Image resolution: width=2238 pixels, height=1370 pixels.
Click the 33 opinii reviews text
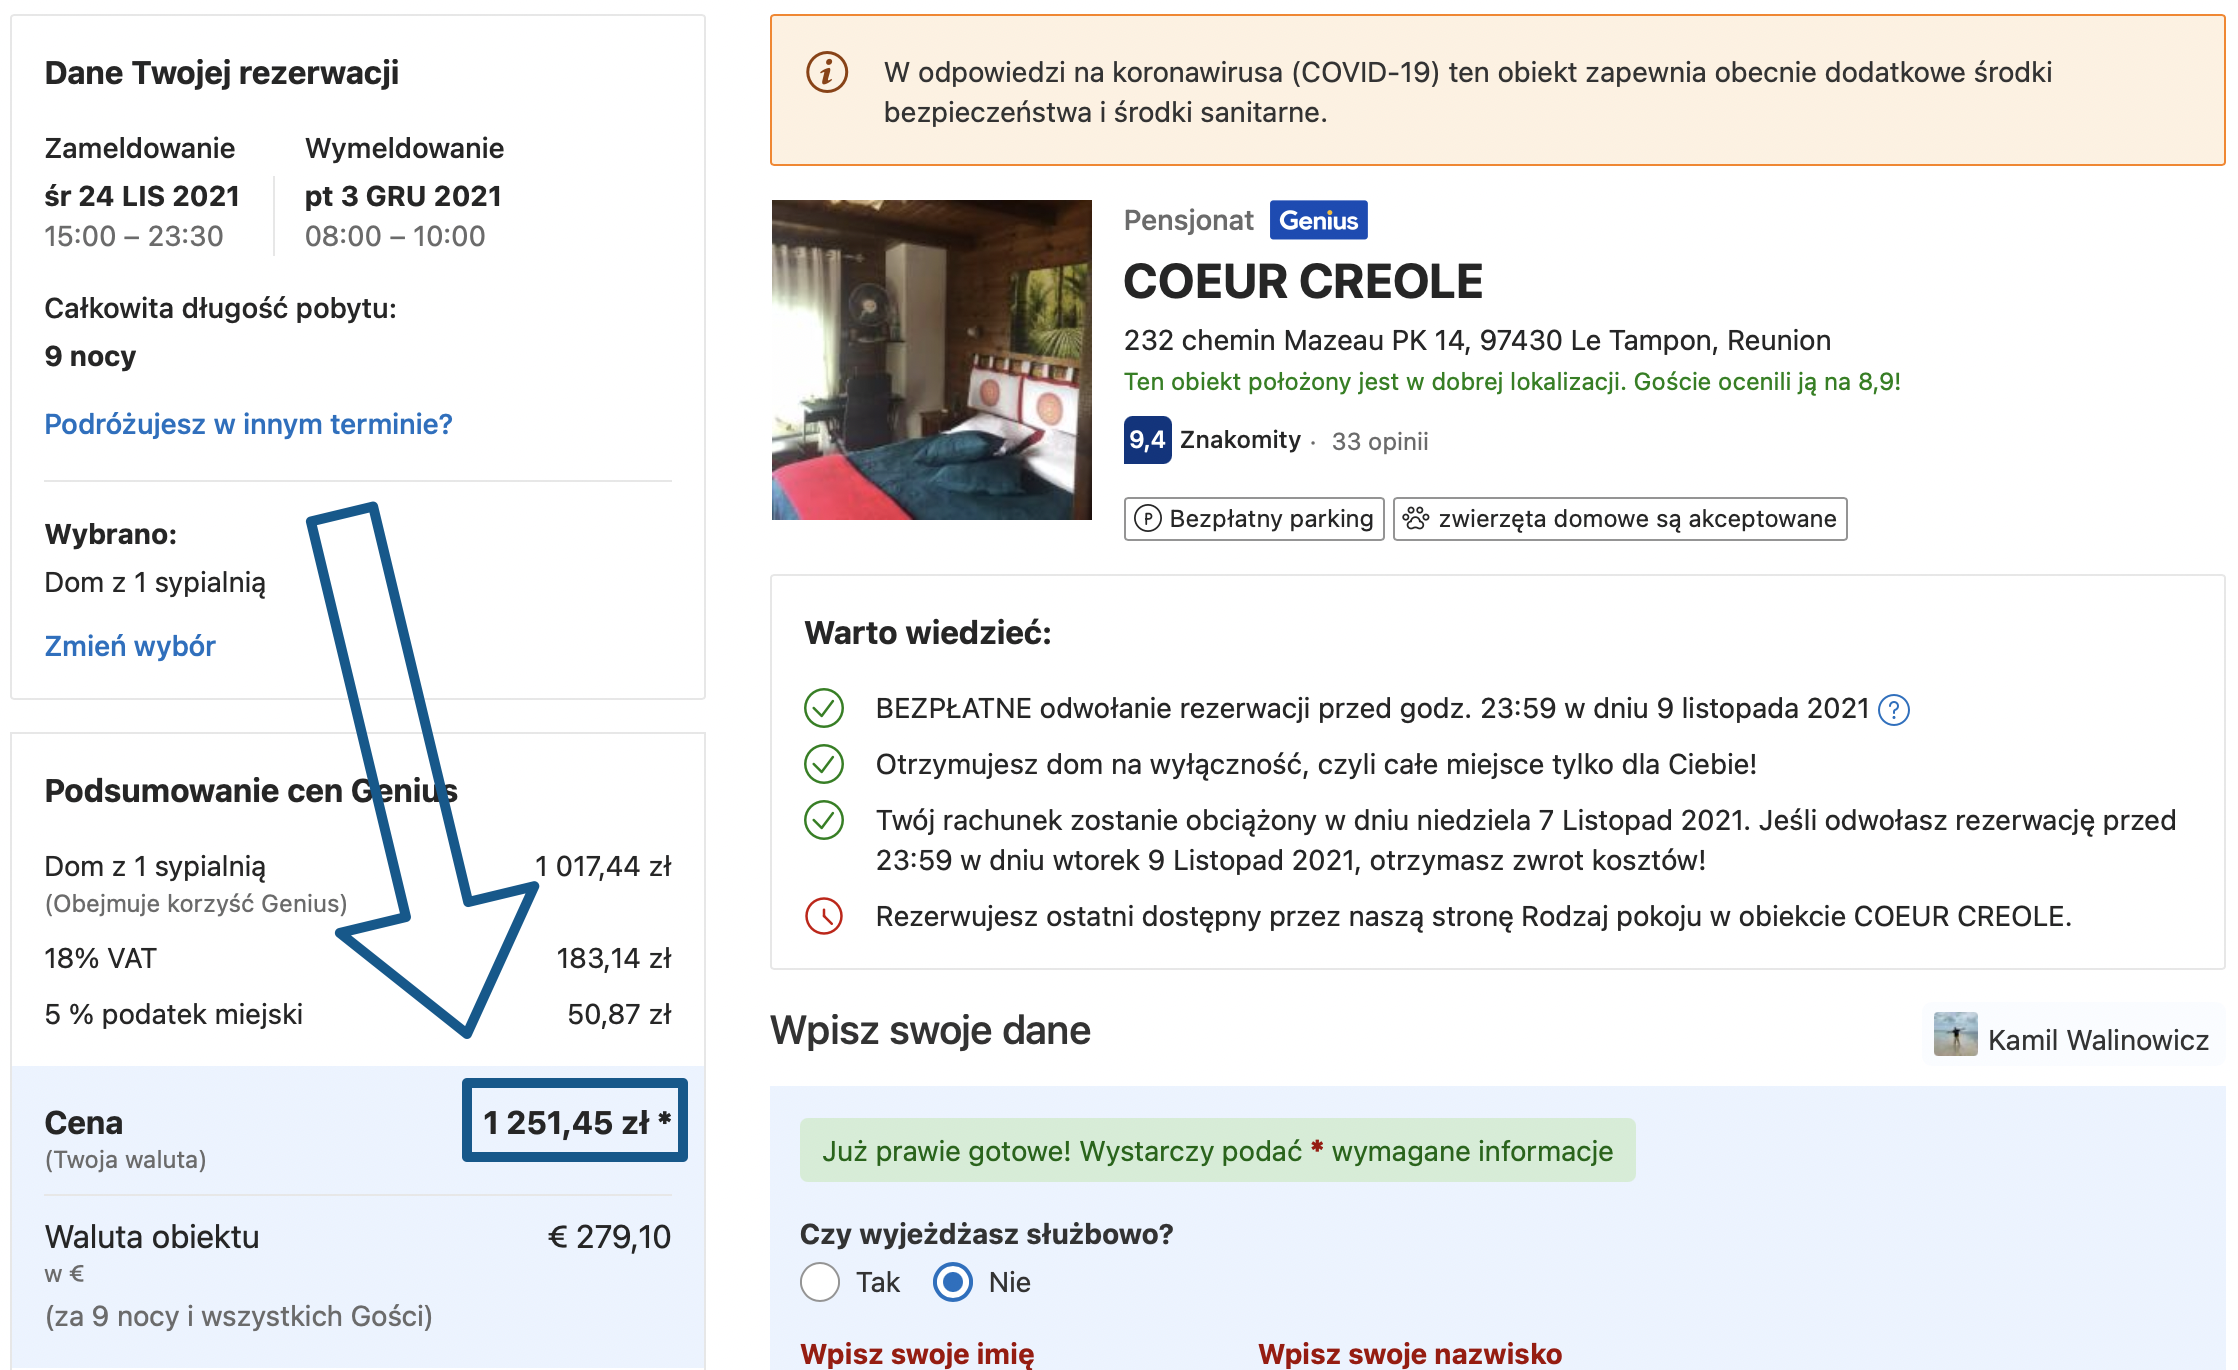pyautogui.click(x=1379, y=441)
